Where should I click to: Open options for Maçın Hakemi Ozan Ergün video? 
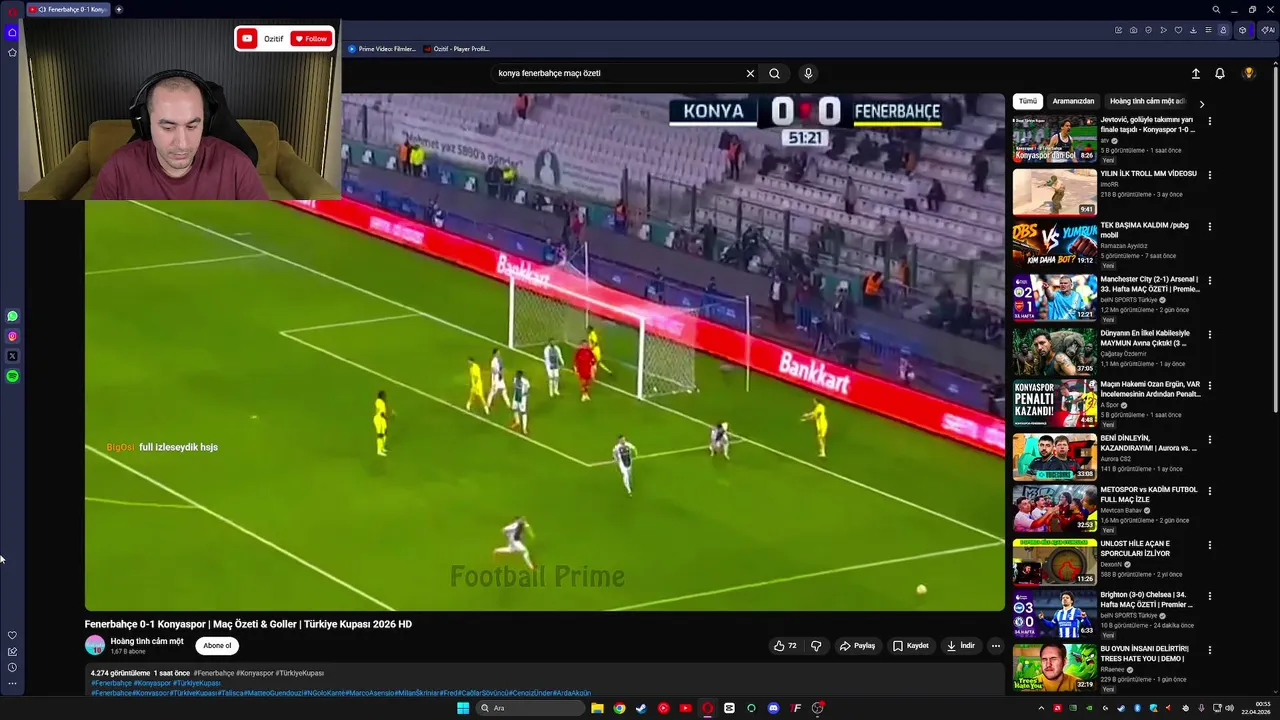1209,386
